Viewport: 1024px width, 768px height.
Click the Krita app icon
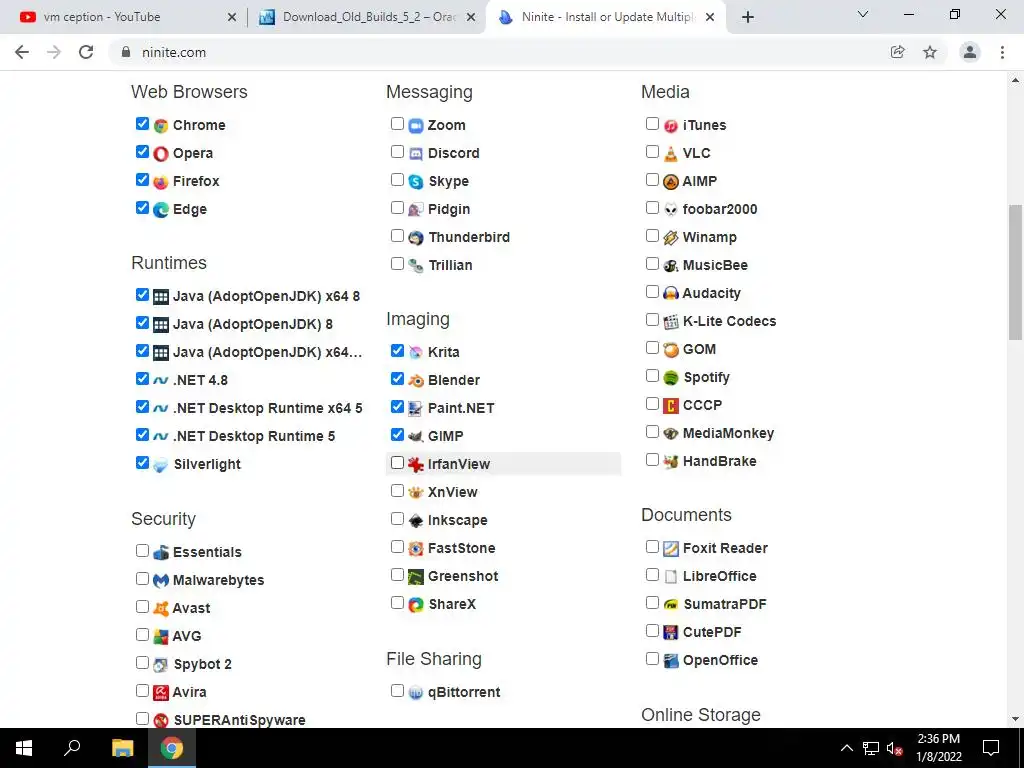[x=416, y=352]
